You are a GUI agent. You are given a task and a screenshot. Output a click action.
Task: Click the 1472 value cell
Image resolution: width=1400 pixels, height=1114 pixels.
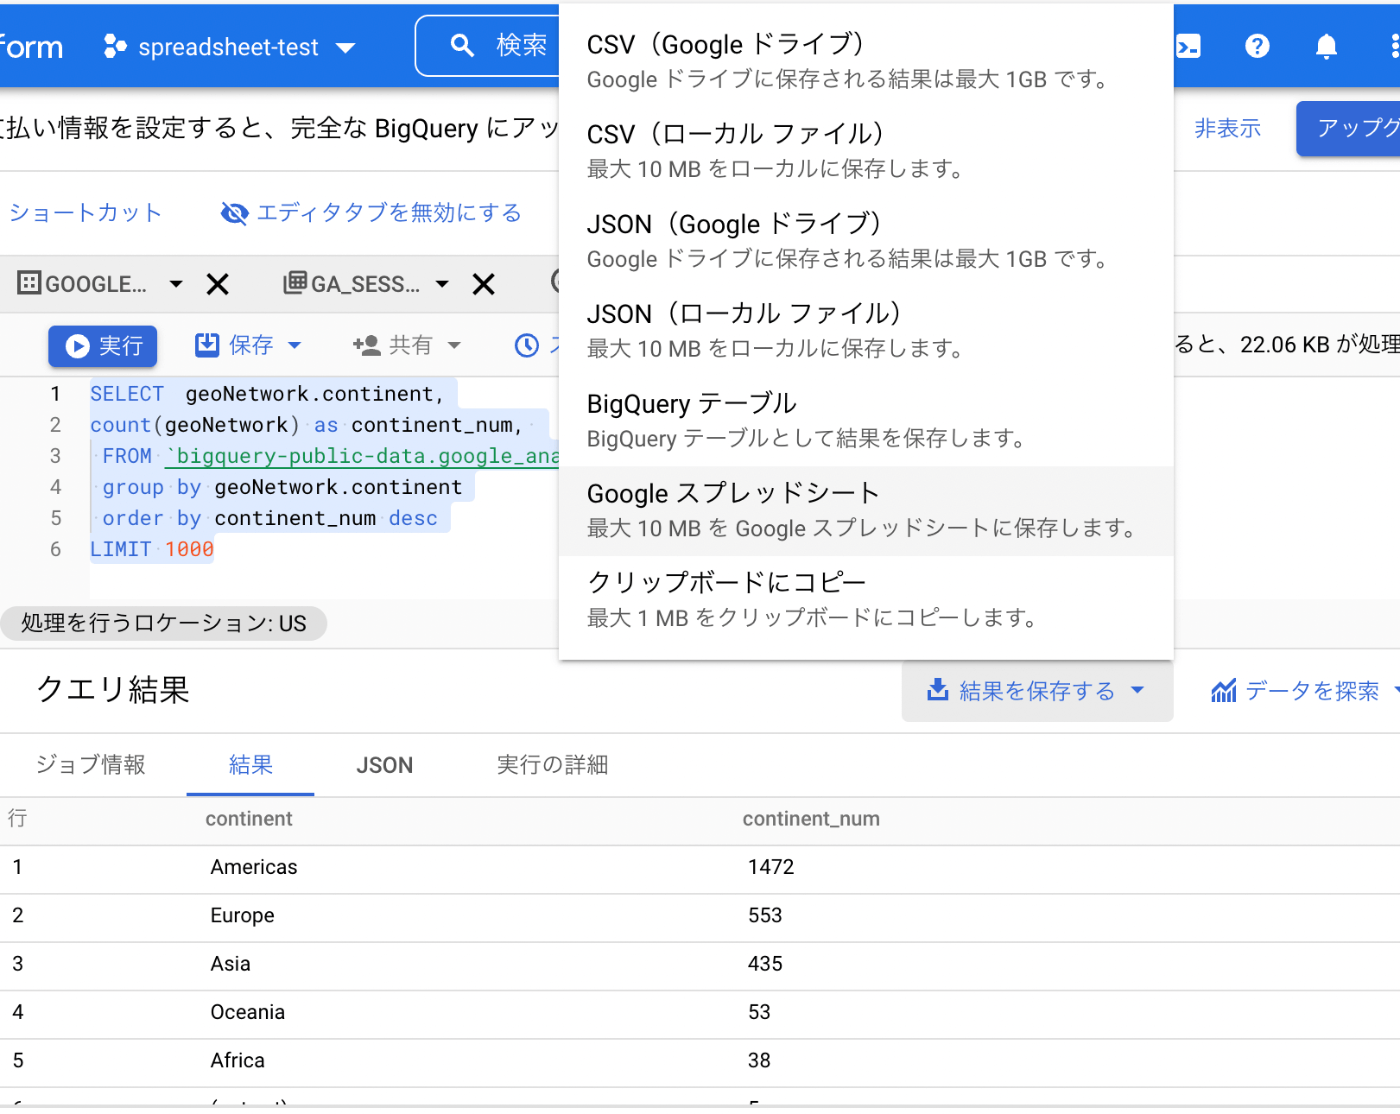pos(771,867)
